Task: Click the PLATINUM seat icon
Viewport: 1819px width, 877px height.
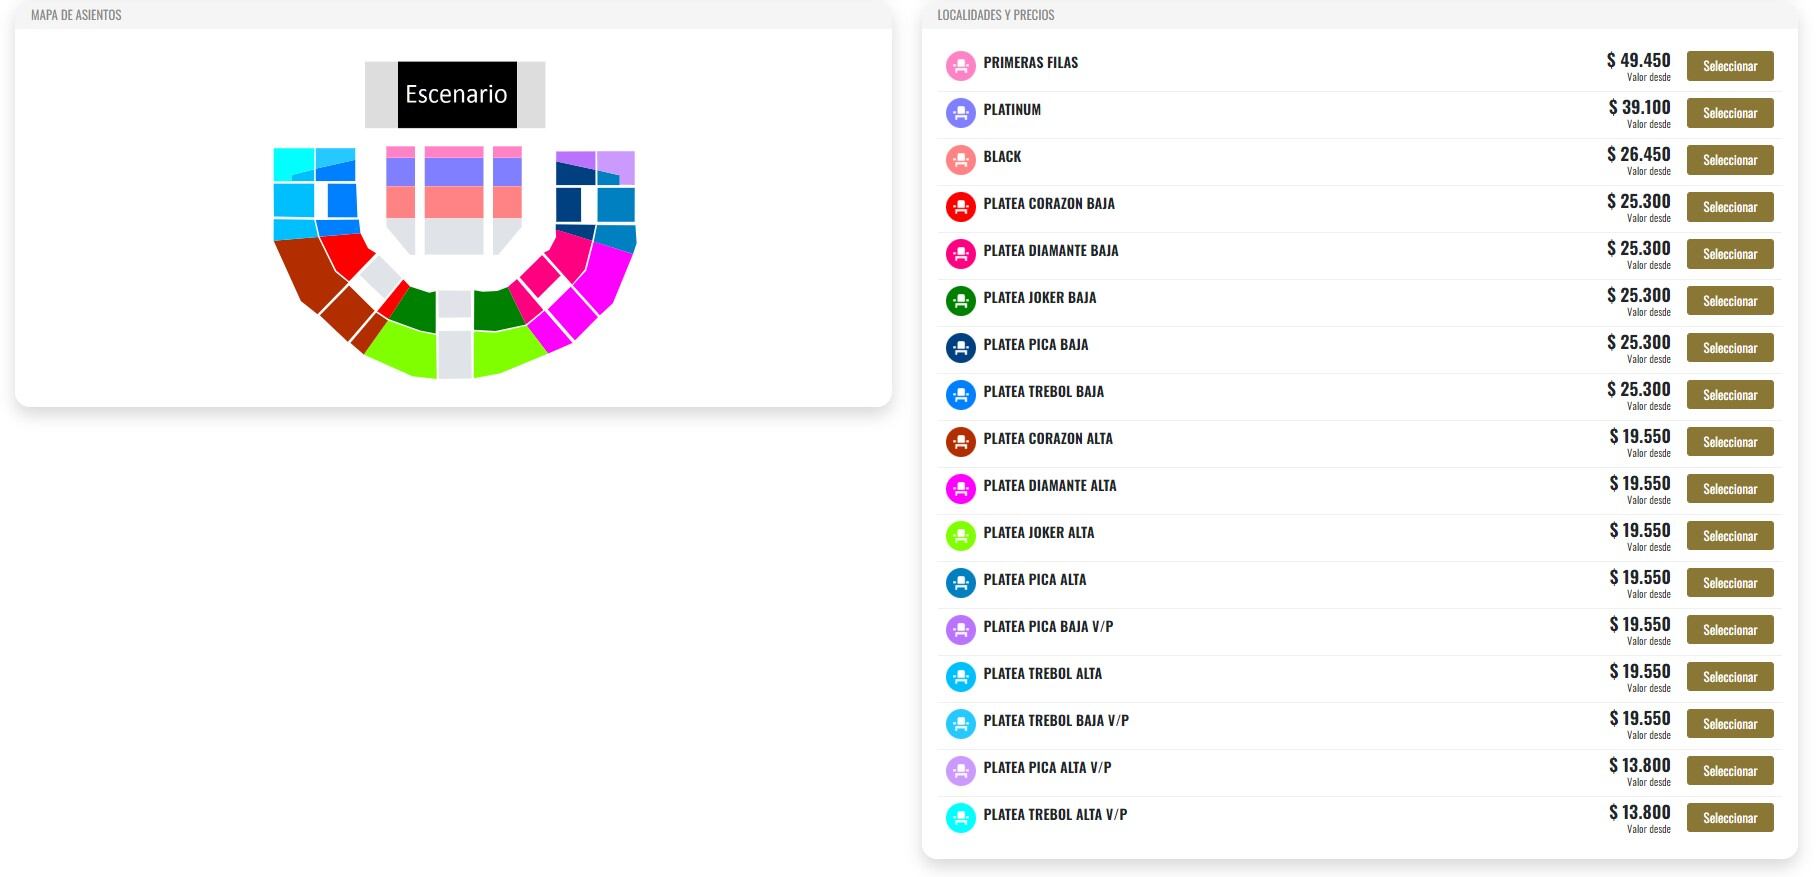Action: (x=960, y=113)
